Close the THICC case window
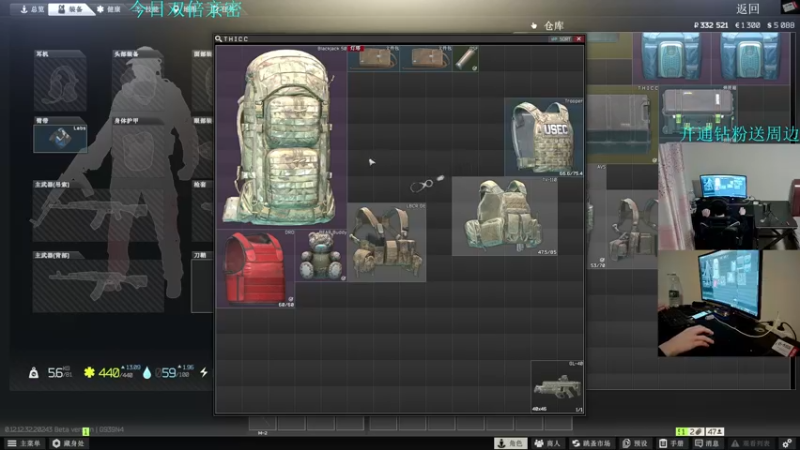This screenshot has width=800, height=450. [x=579, y=39]
